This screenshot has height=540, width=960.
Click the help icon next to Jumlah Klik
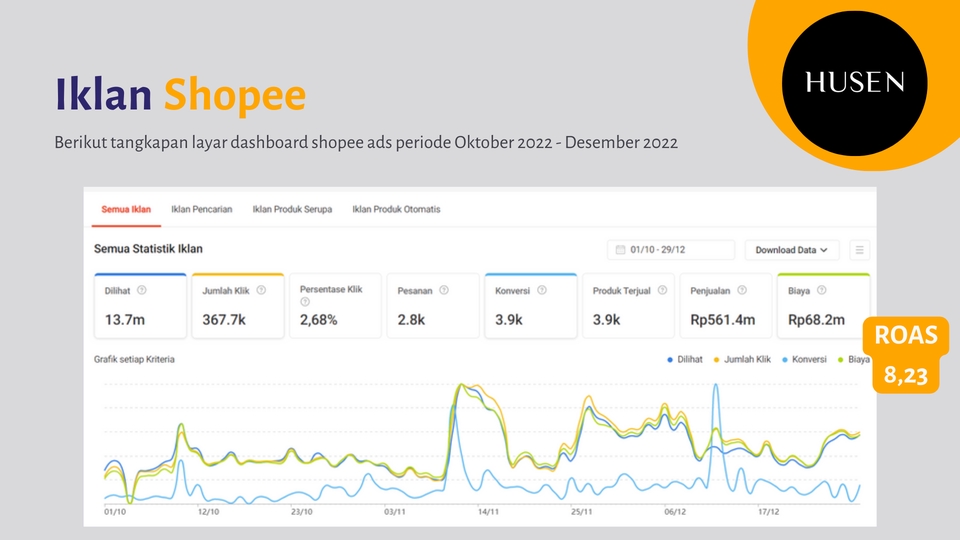tap(261, 290)
